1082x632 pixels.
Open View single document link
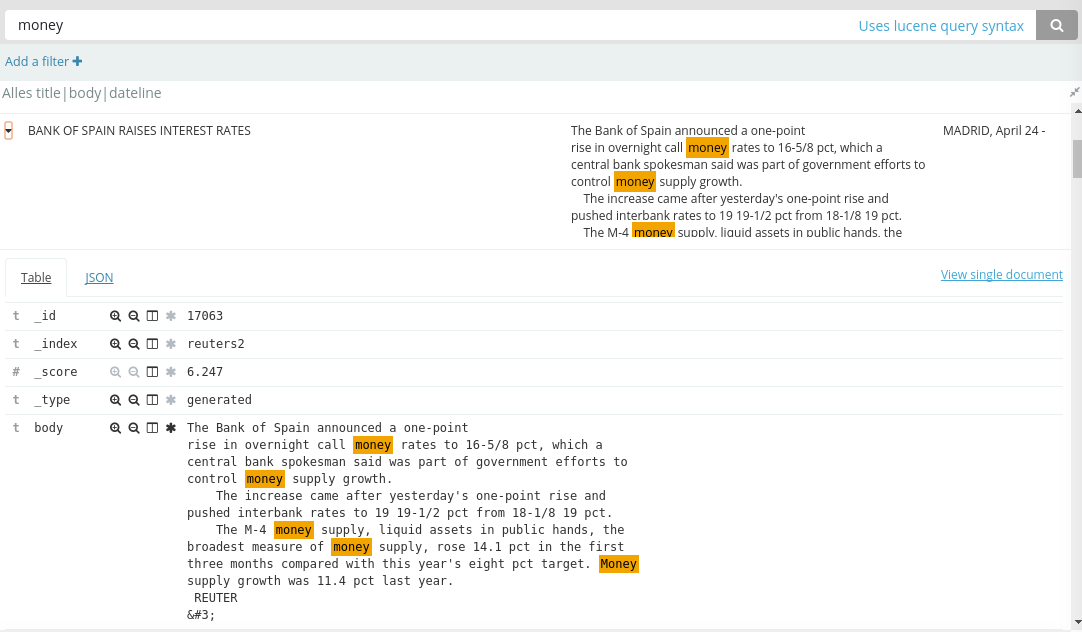pyautogui.click(x=1001, y=275)
